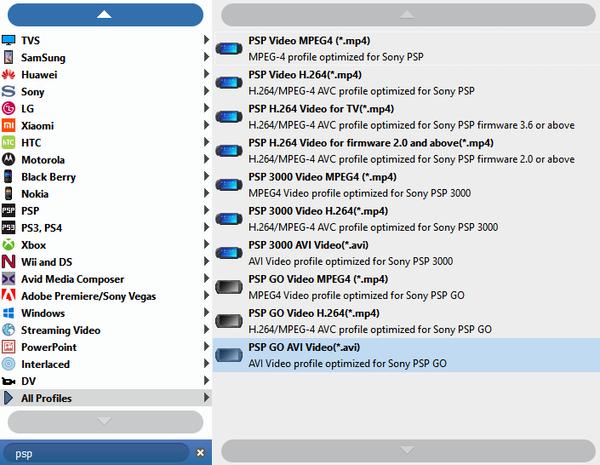
Task: Click the PSP 3000 AVI Video device icon
Action: coord(229,253)
